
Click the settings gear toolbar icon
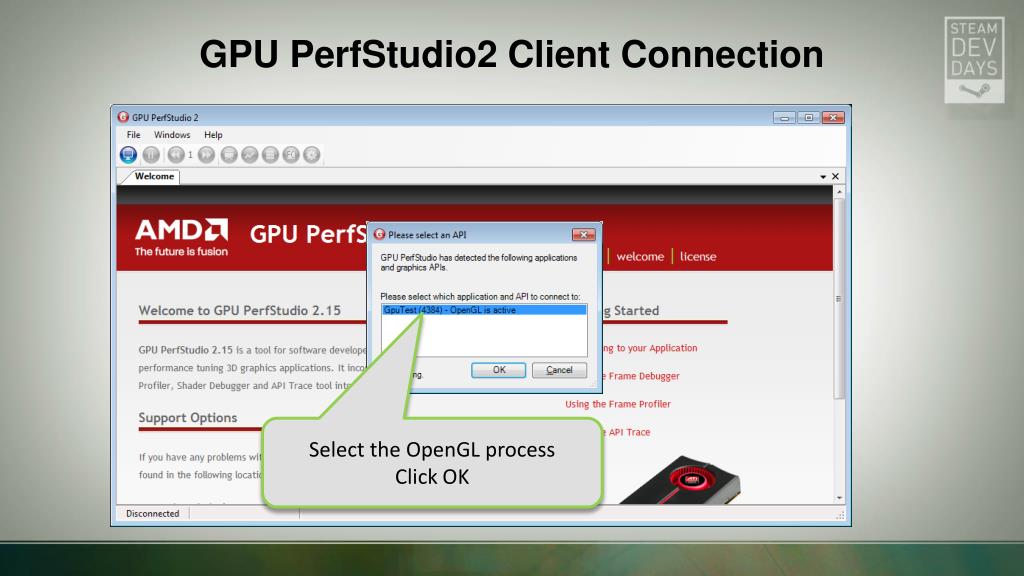tap(312, 155)
